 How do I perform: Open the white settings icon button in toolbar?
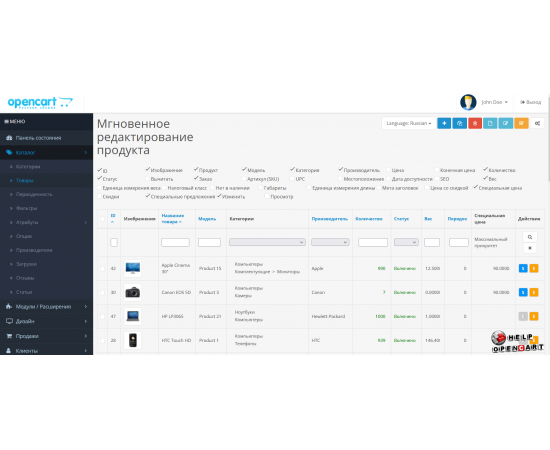537,123
